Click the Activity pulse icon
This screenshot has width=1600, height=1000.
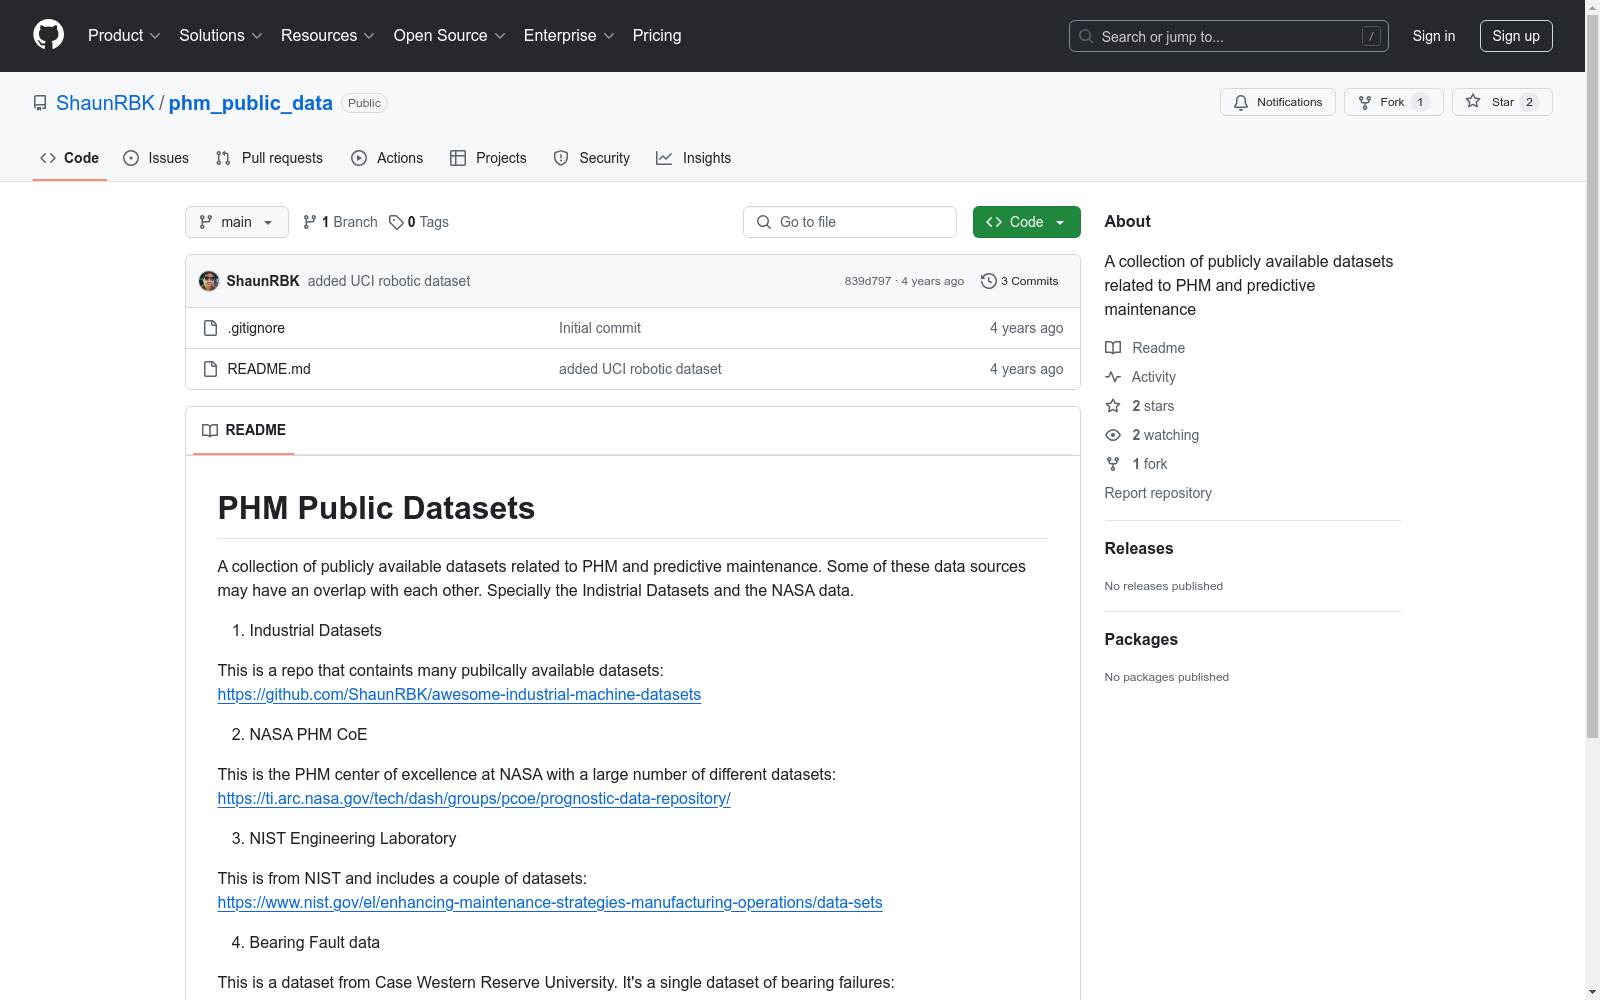click(x=1113, y=377)
